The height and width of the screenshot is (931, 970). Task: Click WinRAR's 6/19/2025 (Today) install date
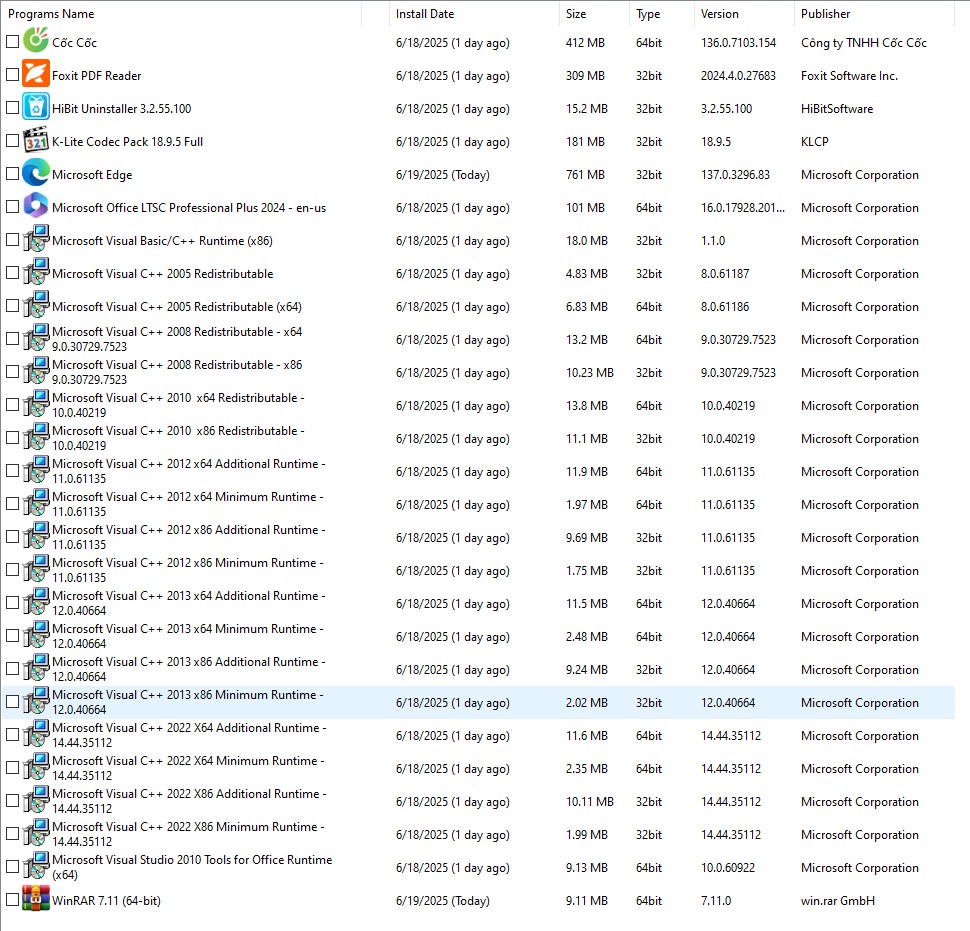[x=442, y=901]
